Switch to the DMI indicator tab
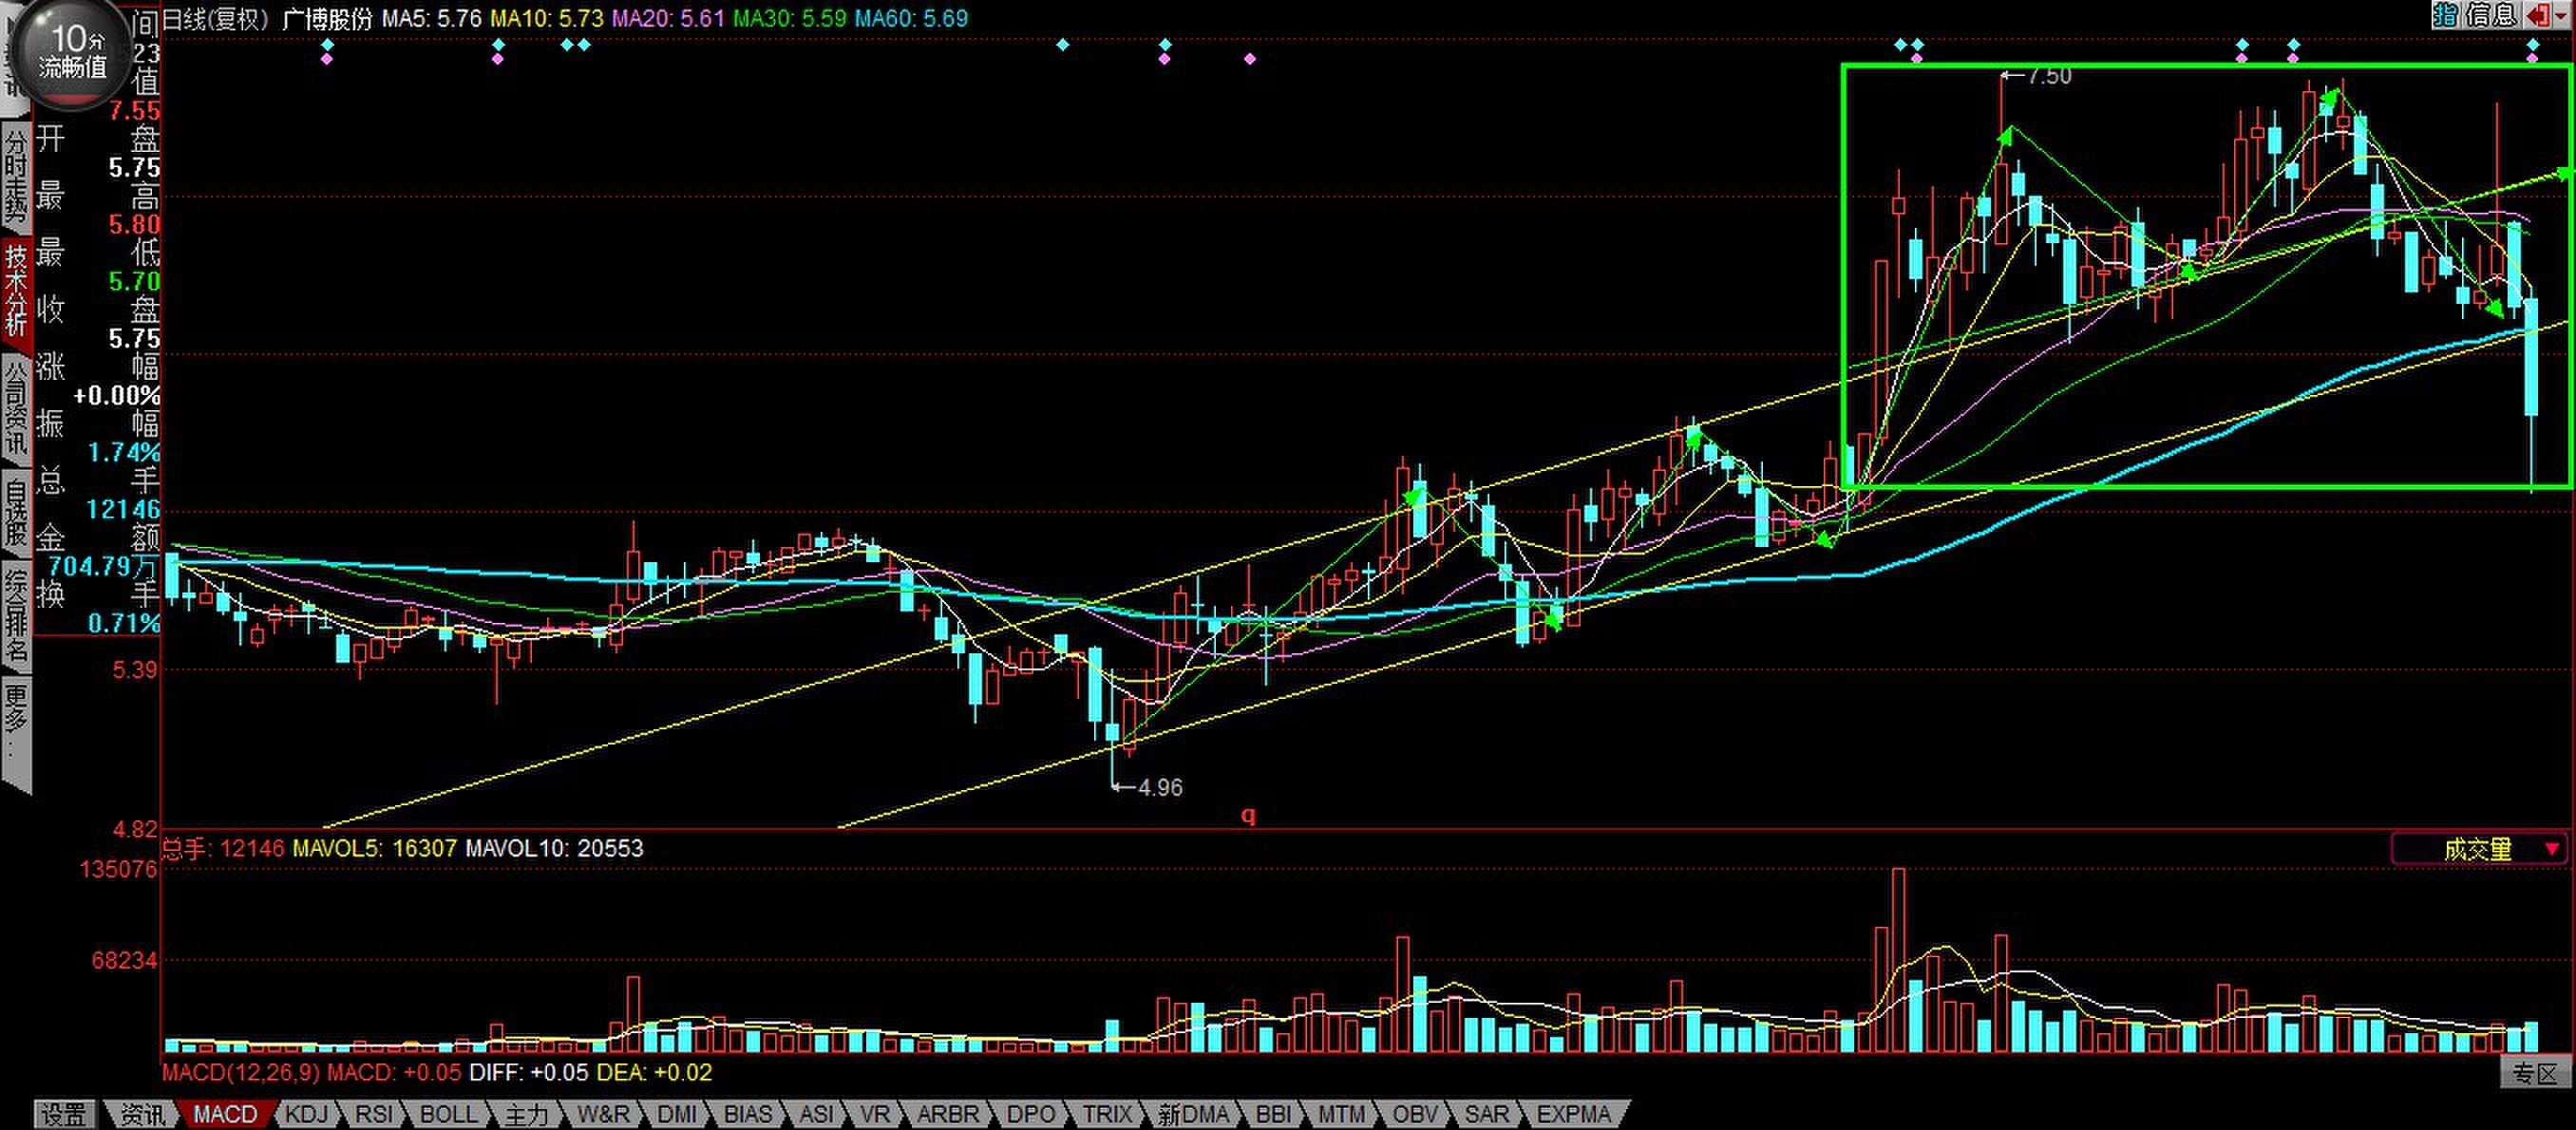The width and height of the screenshot is (2576, 1130). pos(677,1114)
